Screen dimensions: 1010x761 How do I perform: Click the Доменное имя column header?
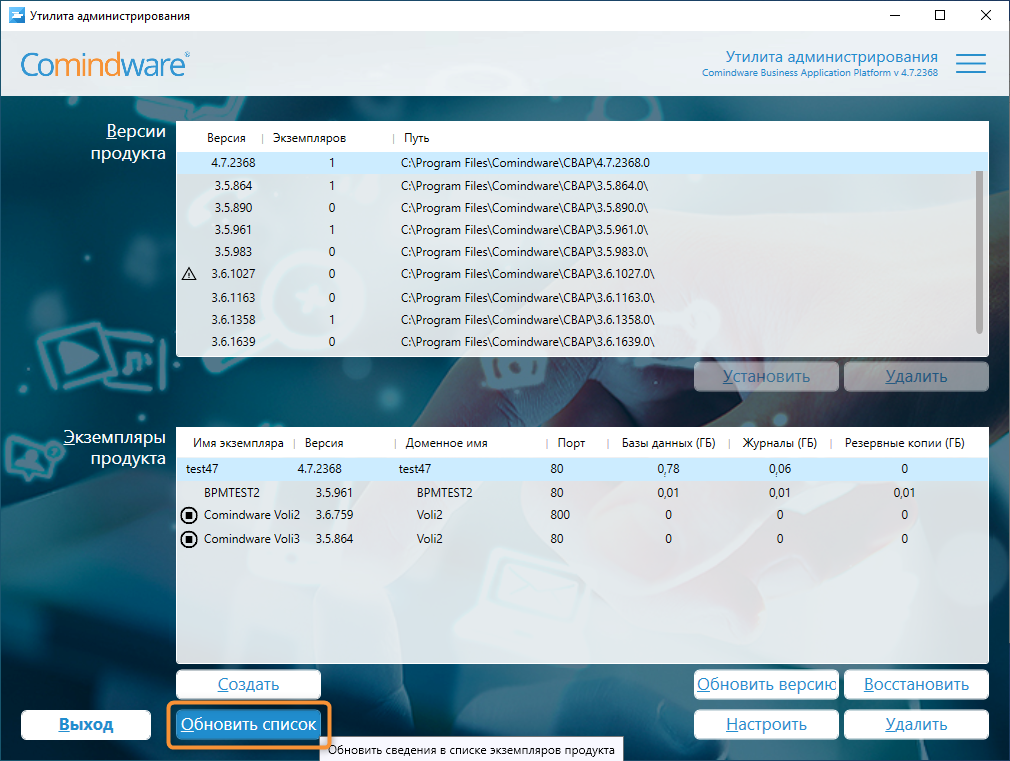446,443
